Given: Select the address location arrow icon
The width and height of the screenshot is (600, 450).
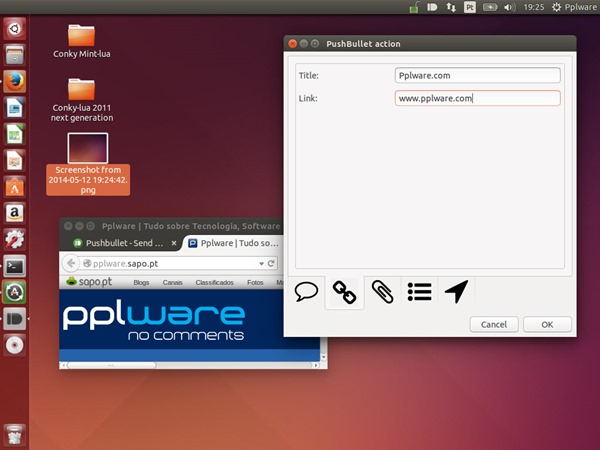Looking at the screenshot, I should pos(457,291).
